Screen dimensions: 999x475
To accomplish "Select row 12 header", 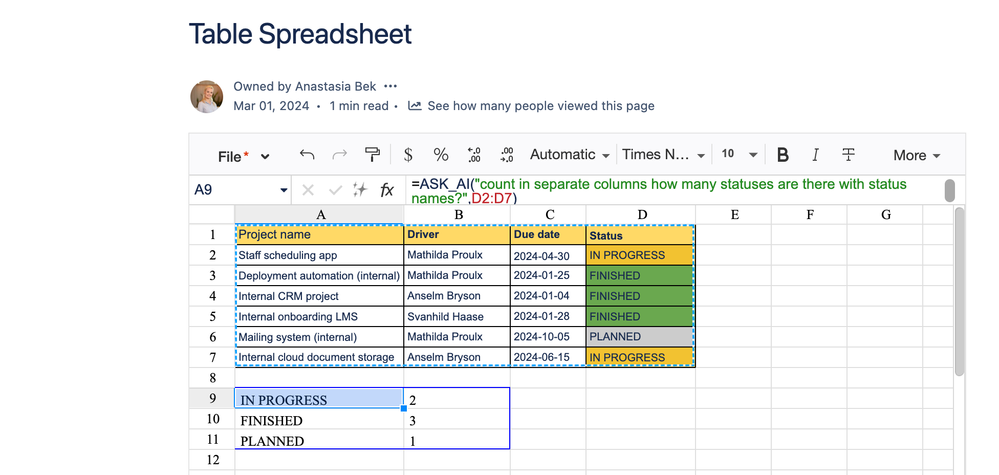I will (x=212, y=460).
